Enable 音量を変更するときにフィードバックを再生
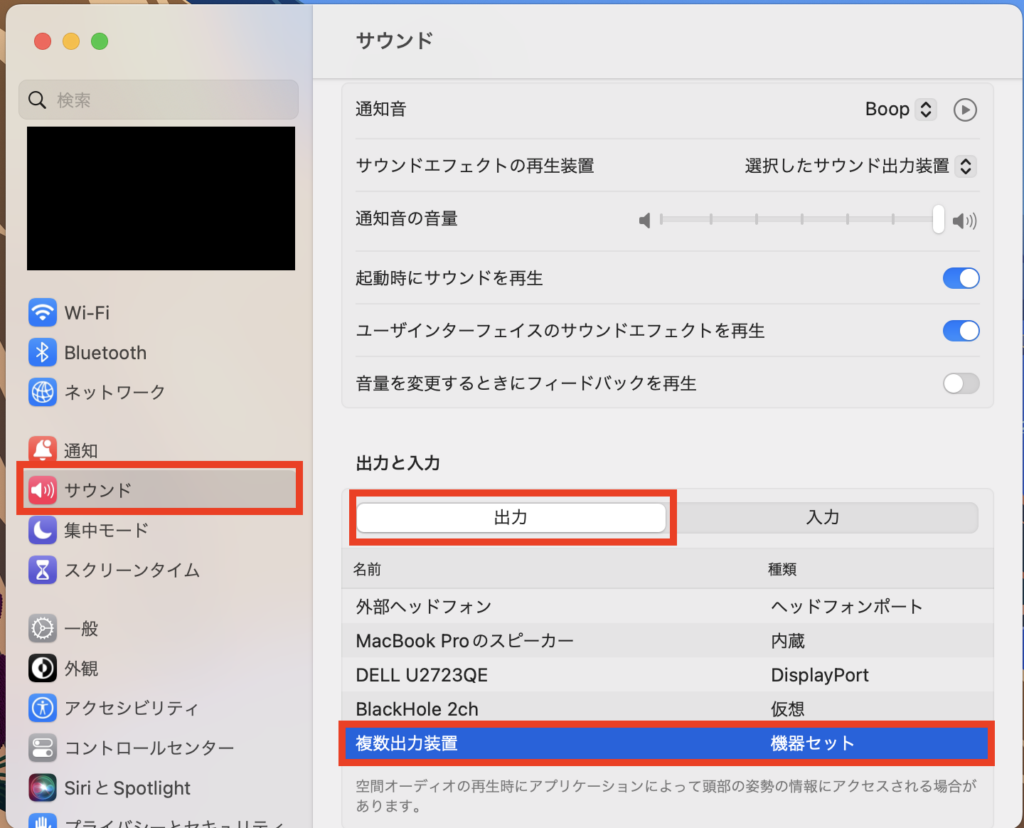This screenshot has width=1024, height=828. pos(960,383)
